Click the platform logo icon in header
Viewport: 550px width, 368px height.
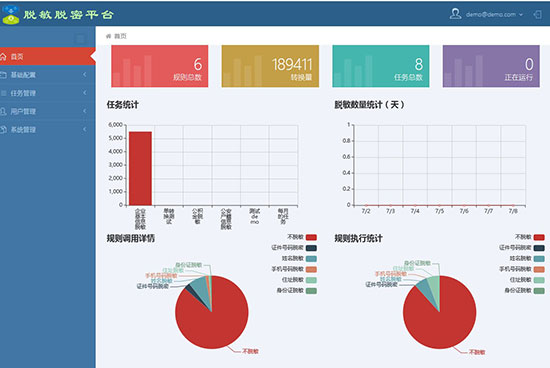pos(11,14)
